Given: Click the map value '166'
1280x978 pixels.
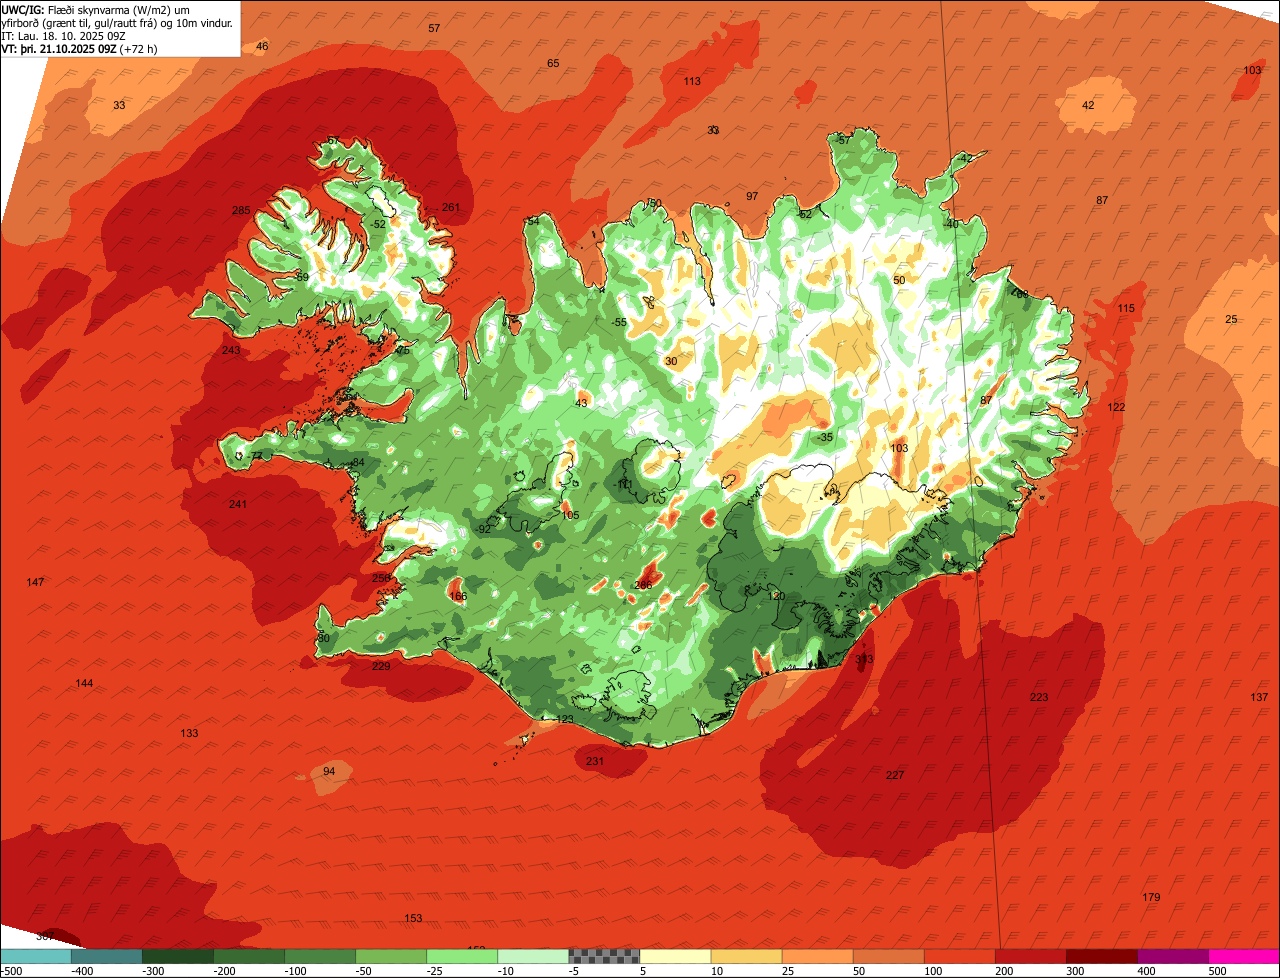Looking at the screenshot, I should (x=458, y=597).
